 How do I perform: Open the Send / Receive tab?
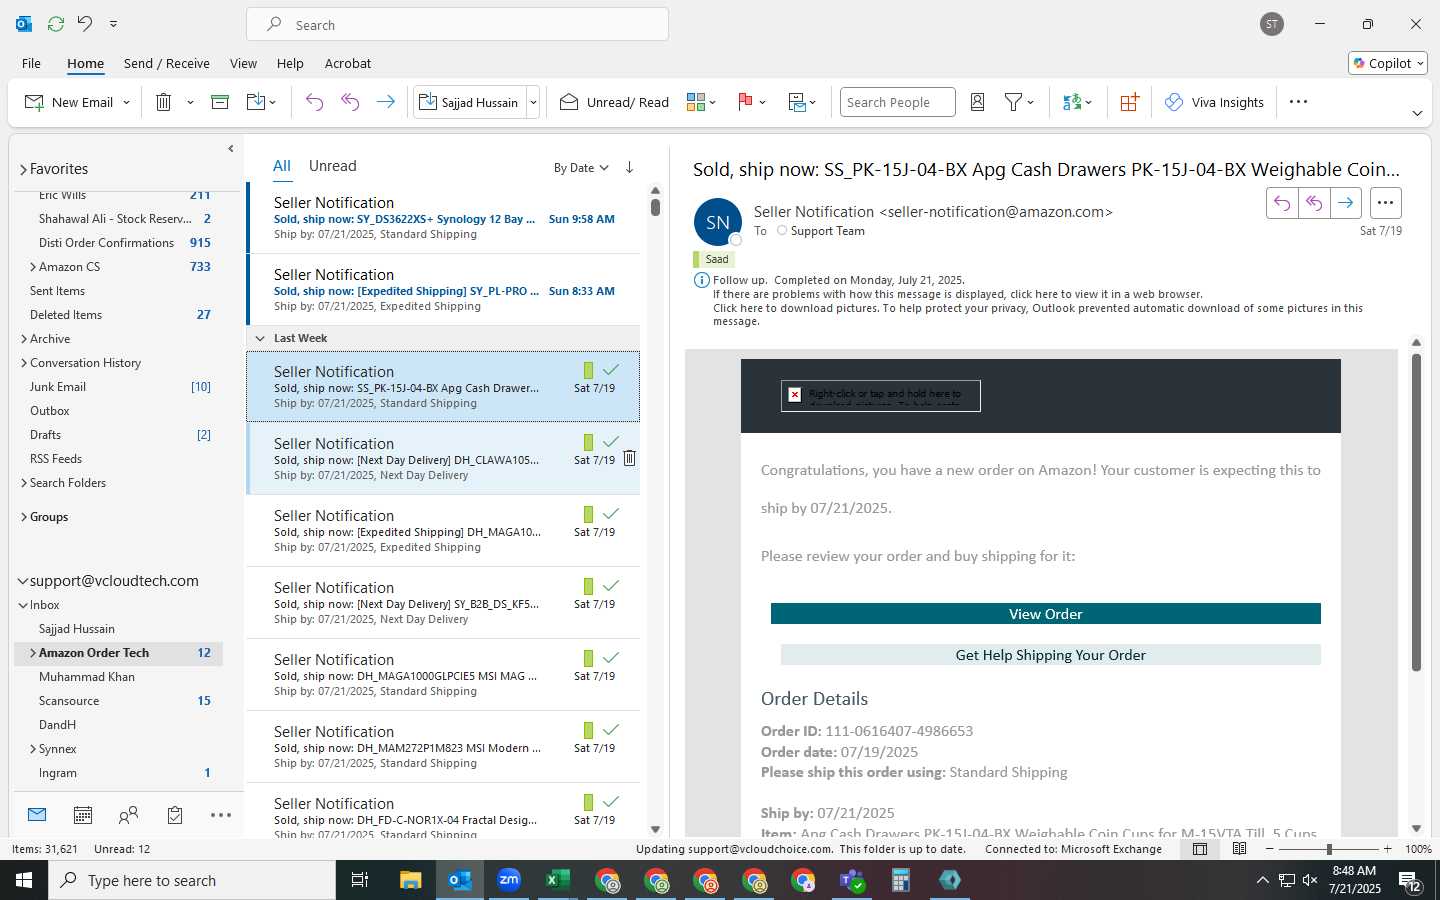coord(167,63)
